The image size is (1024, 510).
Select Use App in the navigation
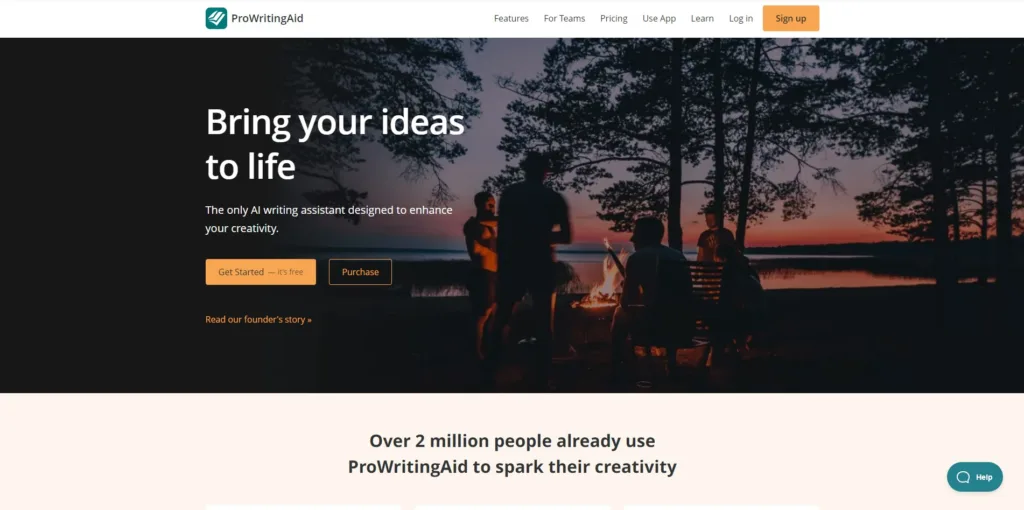[659, 18]
